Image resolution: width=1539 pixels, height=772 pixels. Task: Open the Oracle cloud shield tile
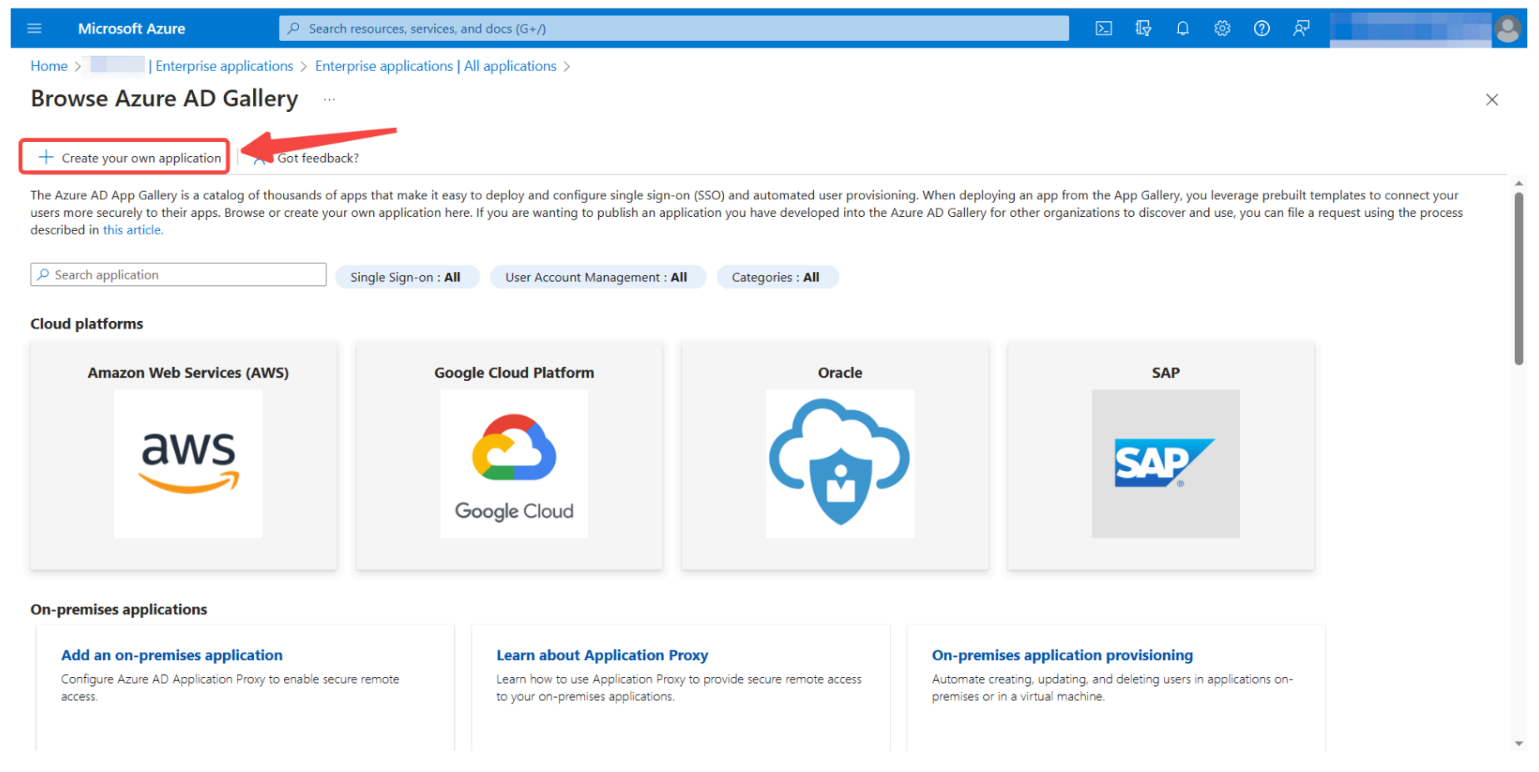click(840, 464)
